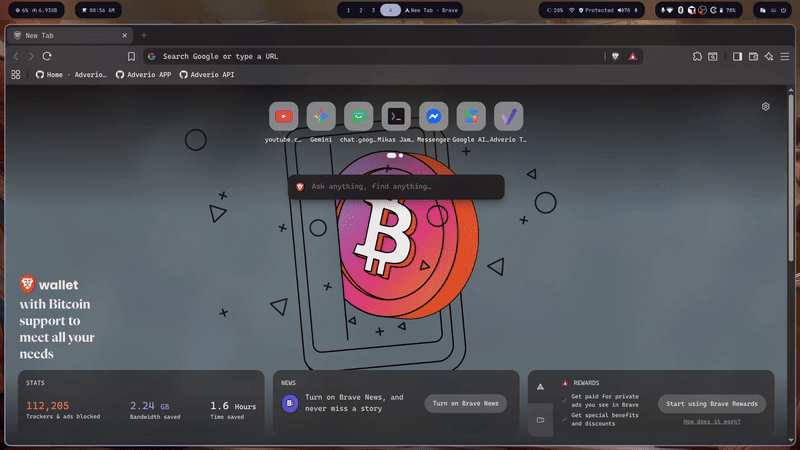Click the Brave Shields lion icon
Screen dimensions: 800x450
(615, 57)
